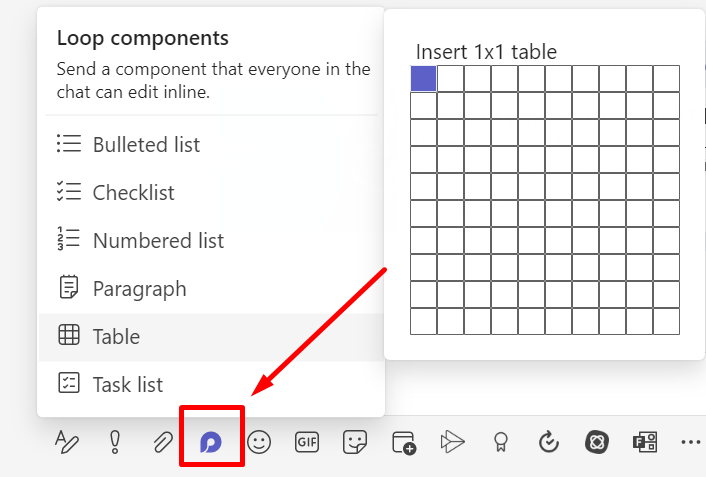Open the Viva Engage app icon
706x477 pixels.
pos(596,441)
